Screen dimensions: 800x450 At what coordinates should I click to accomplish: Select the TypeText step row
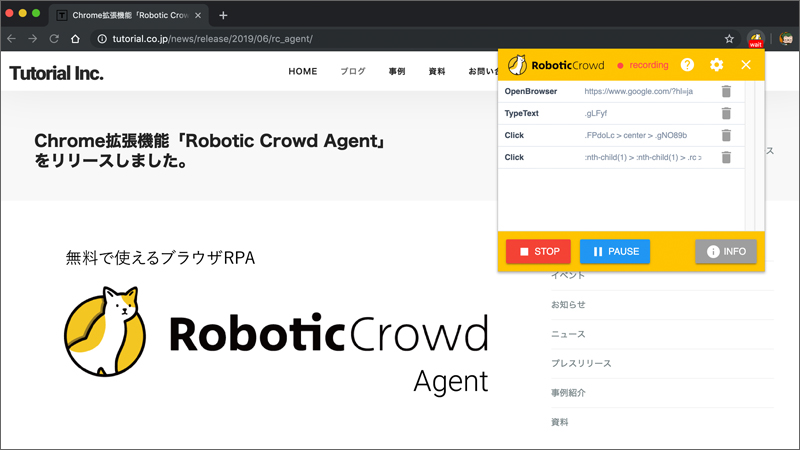click(621, 113)
